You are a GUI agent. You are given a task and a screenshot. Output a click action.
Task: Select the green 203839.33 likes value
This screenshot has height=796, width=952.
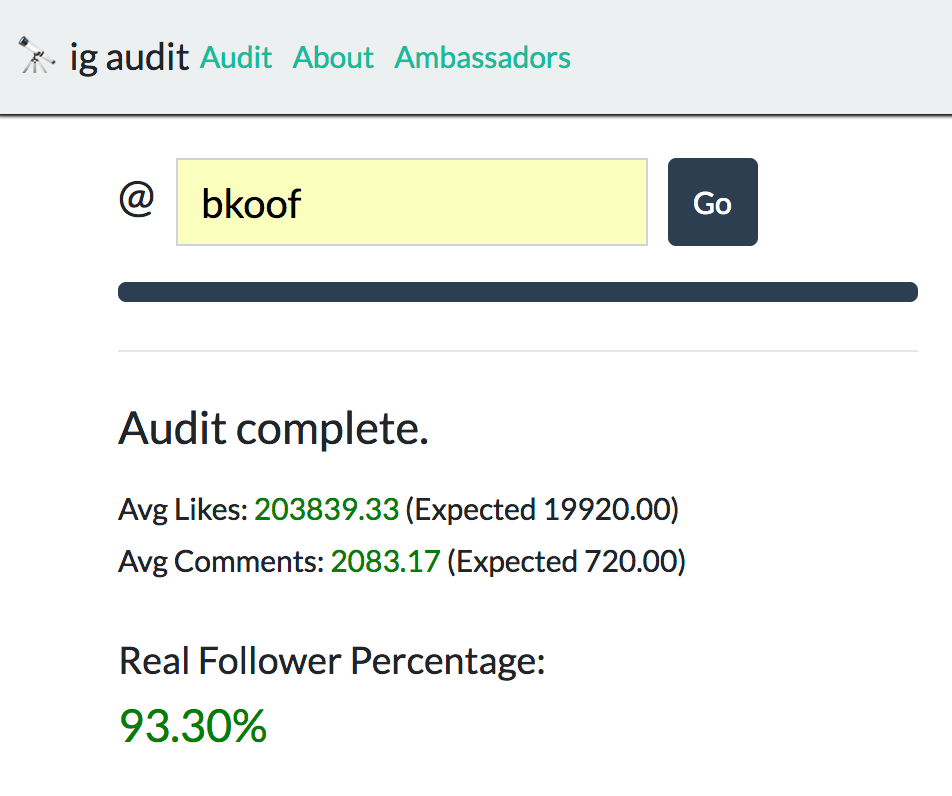tap(326, 510)
